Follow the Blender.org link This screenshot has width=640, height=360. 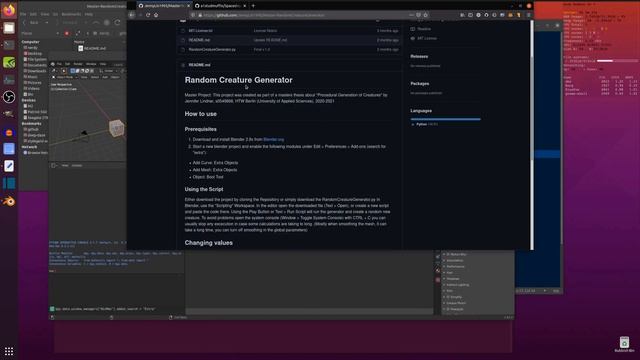(x=273, y=139)
